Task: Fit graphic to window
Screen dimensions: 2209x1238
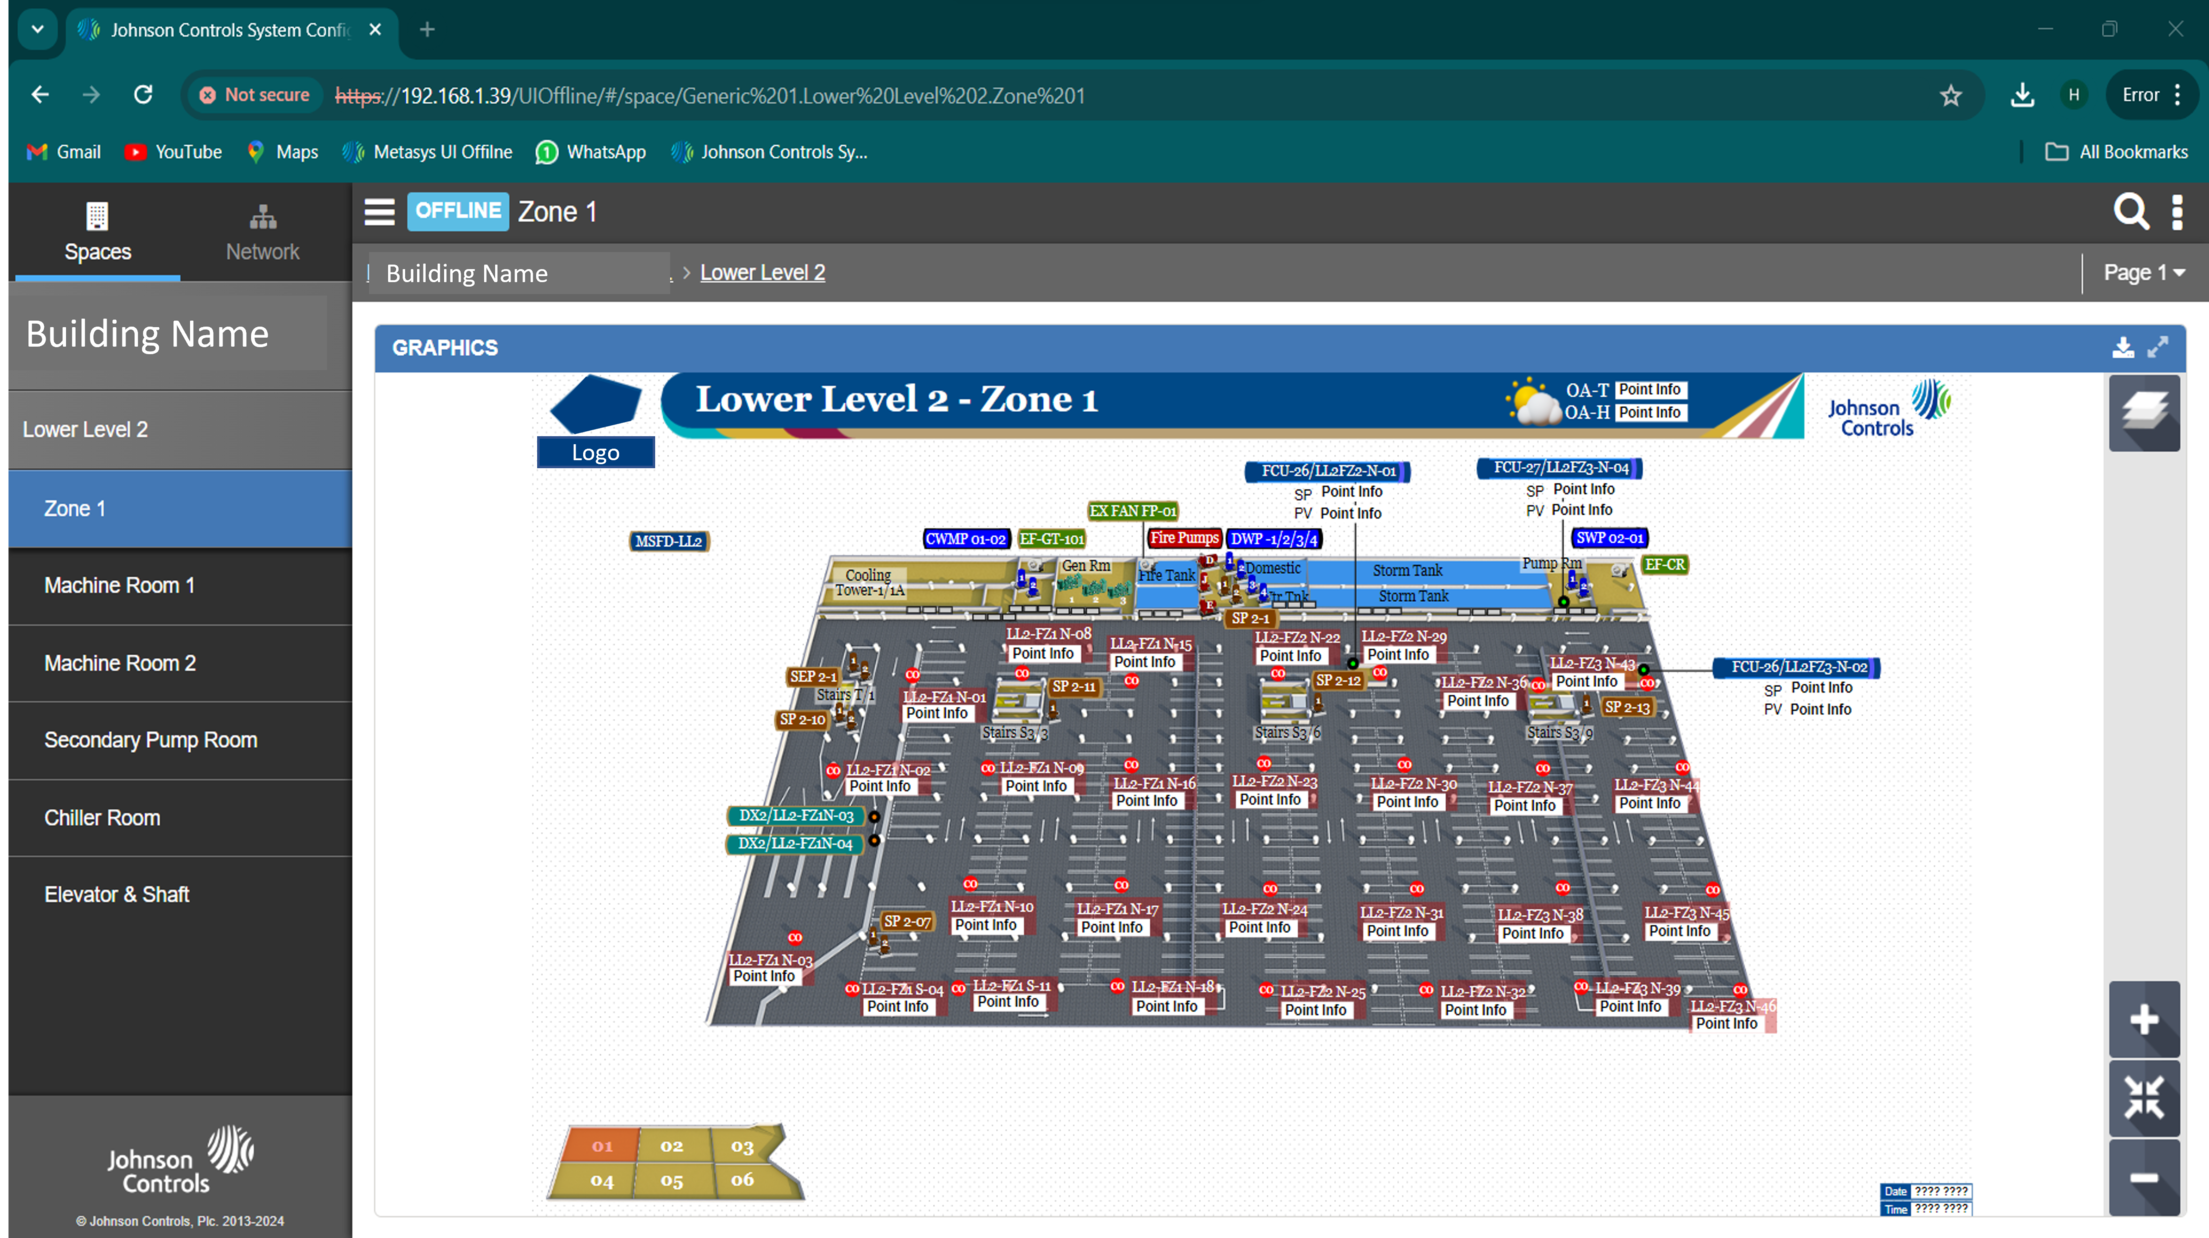Action: tap(2144, 1098)
